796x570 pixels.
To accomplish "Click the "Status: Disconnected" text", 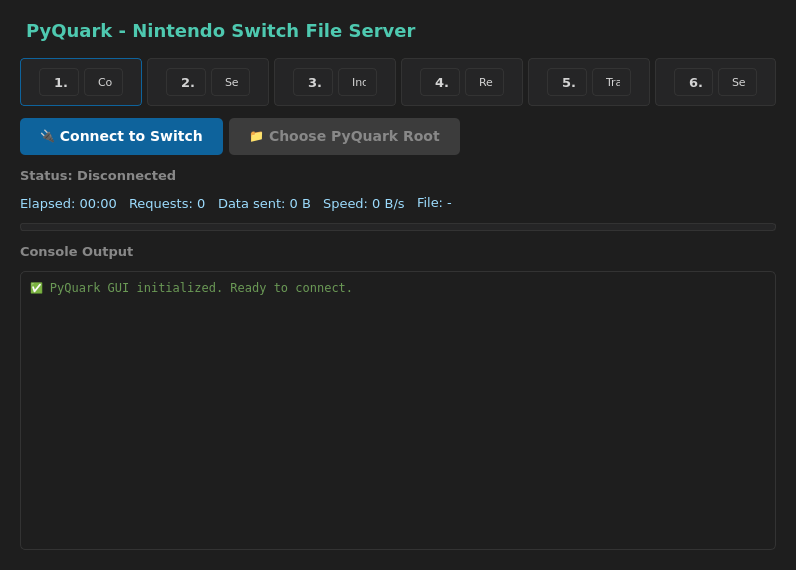I will (x=98, y=176).
